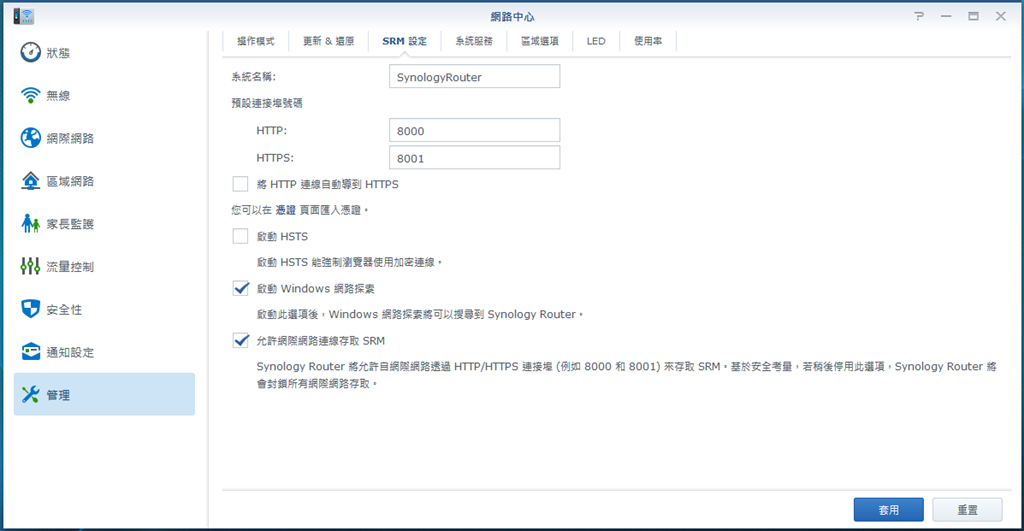Select 狀態 label in sidebar
This screenshot has width=1024, height=531.
coord(58,53)
